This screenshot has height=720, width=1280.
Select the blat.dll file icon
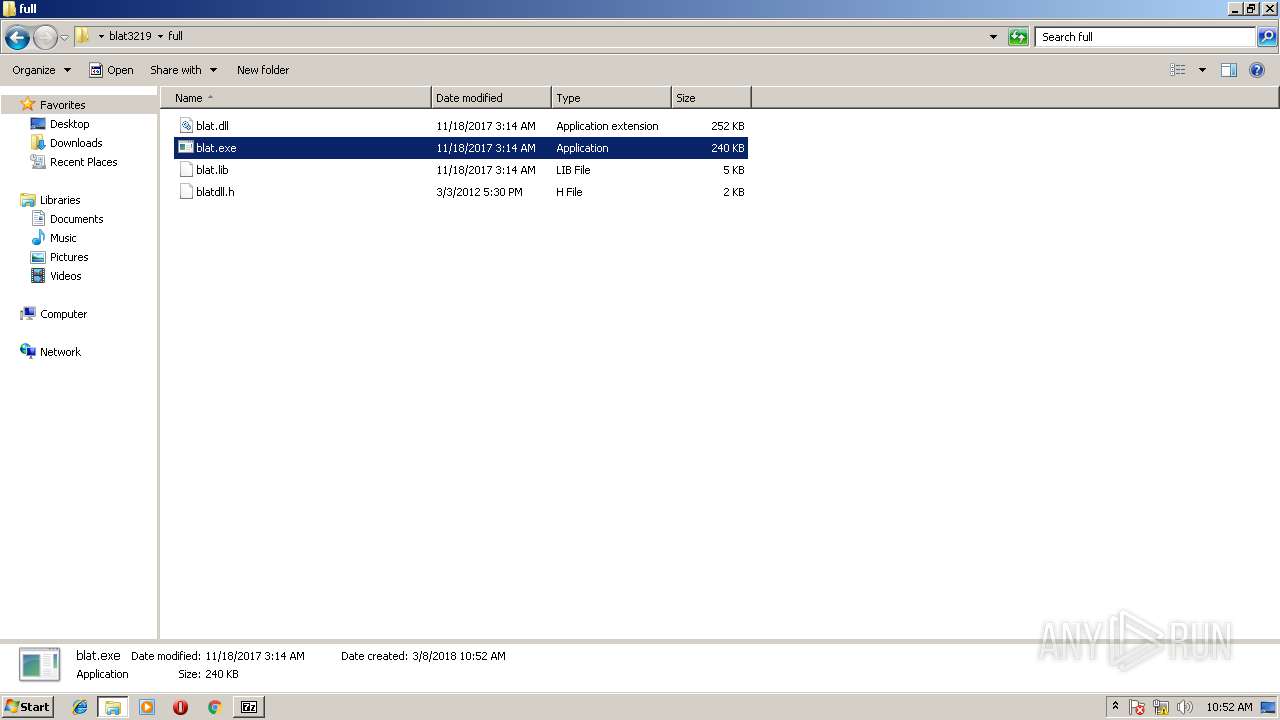pos(186,126)
